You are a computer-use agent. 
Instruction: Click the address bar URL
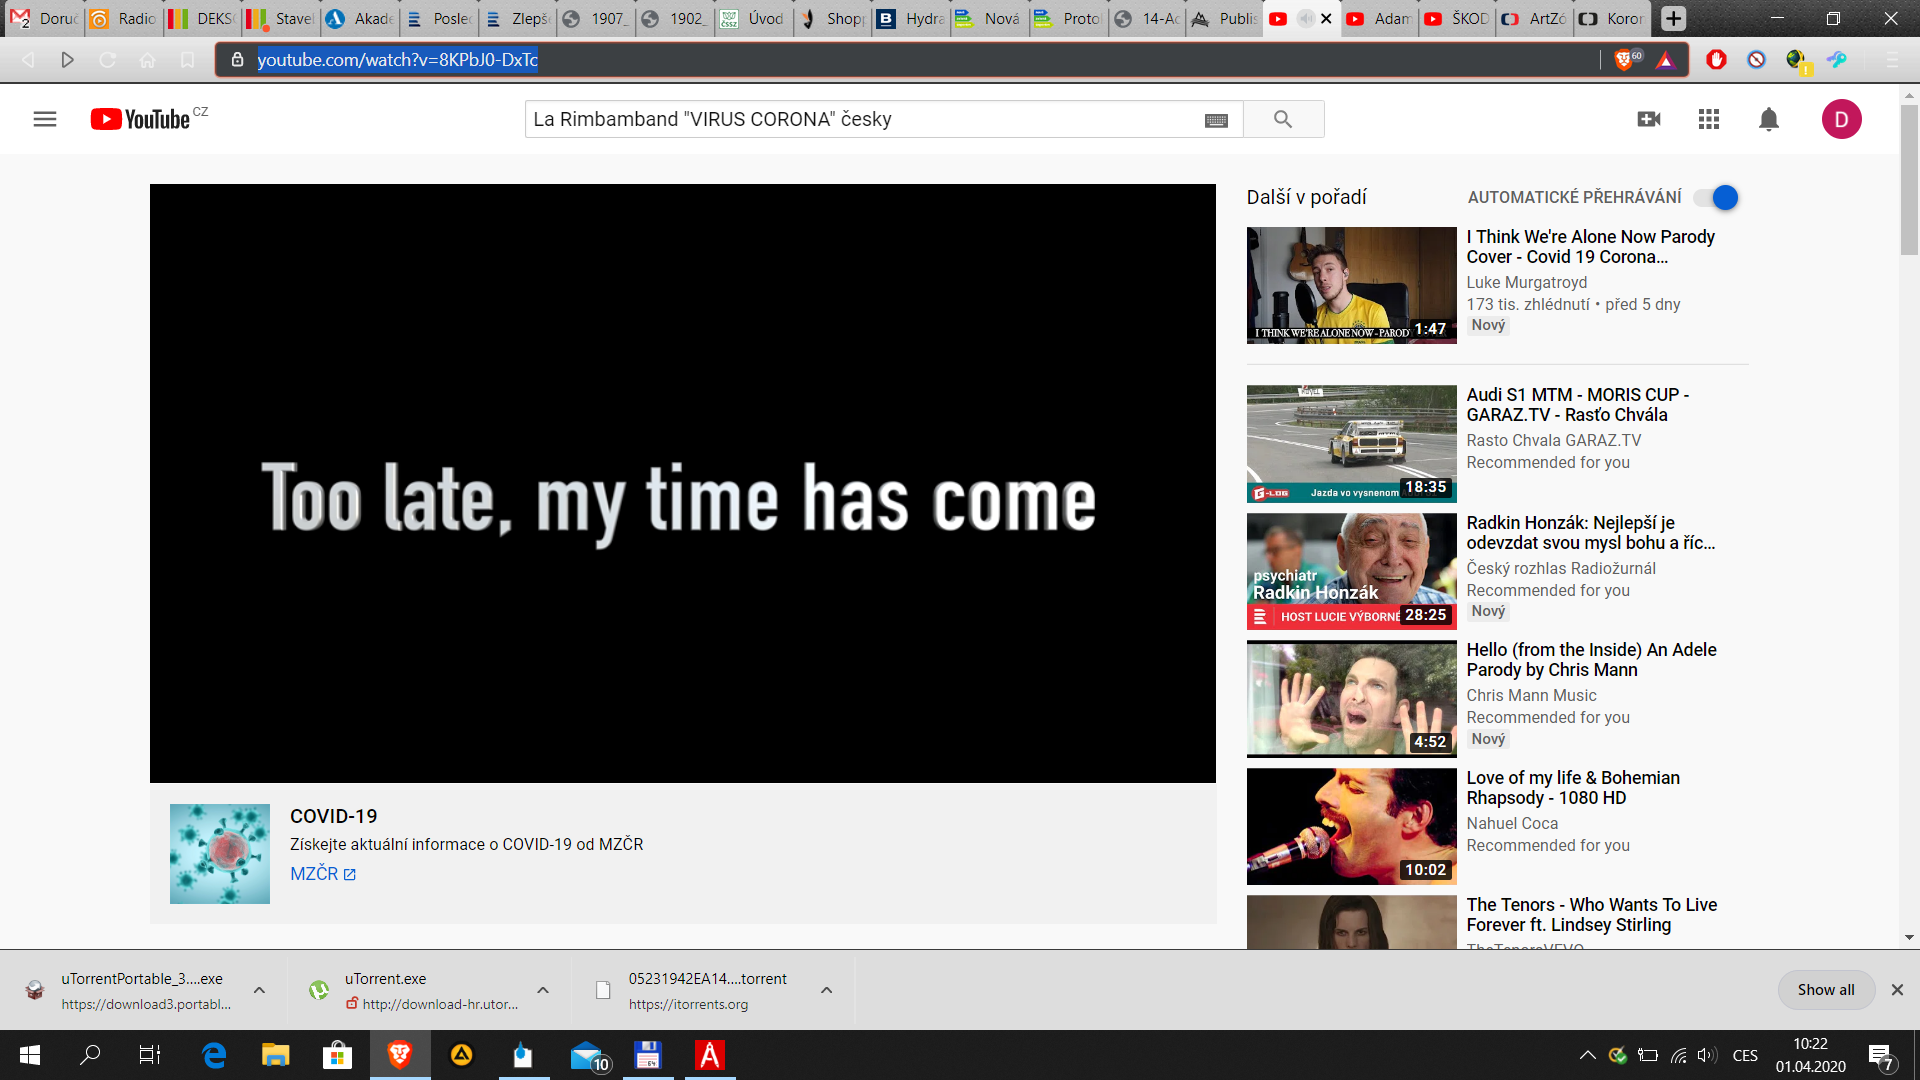(x=397, y=60)
